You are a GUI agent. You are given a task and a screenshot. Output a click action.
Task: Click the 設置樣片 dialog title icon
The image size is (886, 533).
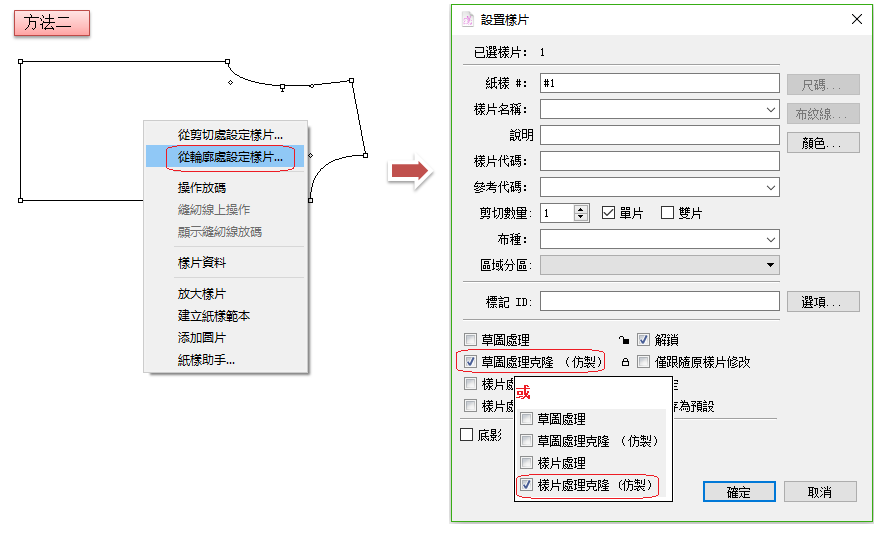(x=467, y=19)
